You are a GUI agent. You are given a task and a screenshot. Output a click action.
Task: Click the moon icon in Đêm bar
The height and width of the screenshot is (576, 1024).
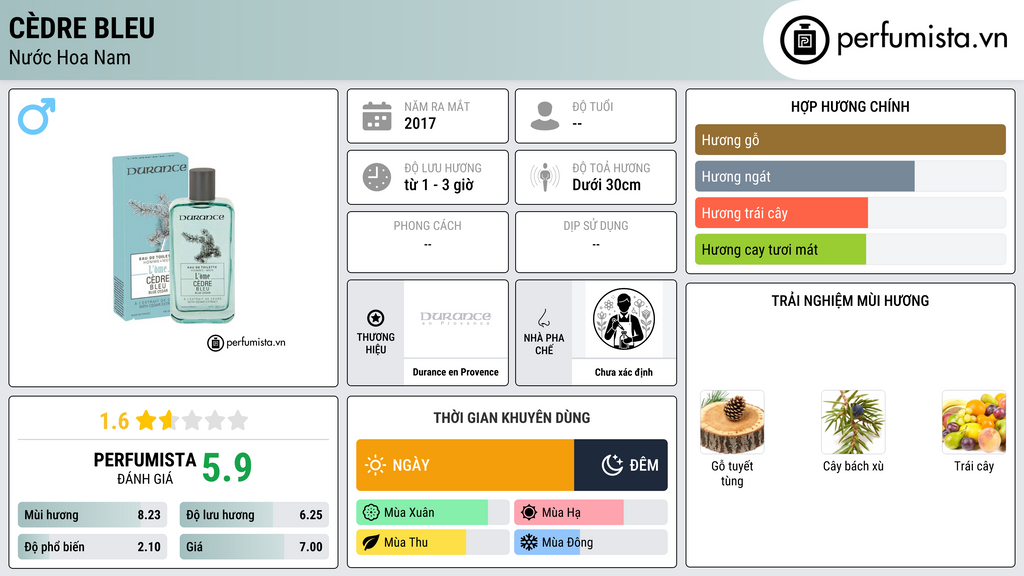tap(612, 465)
